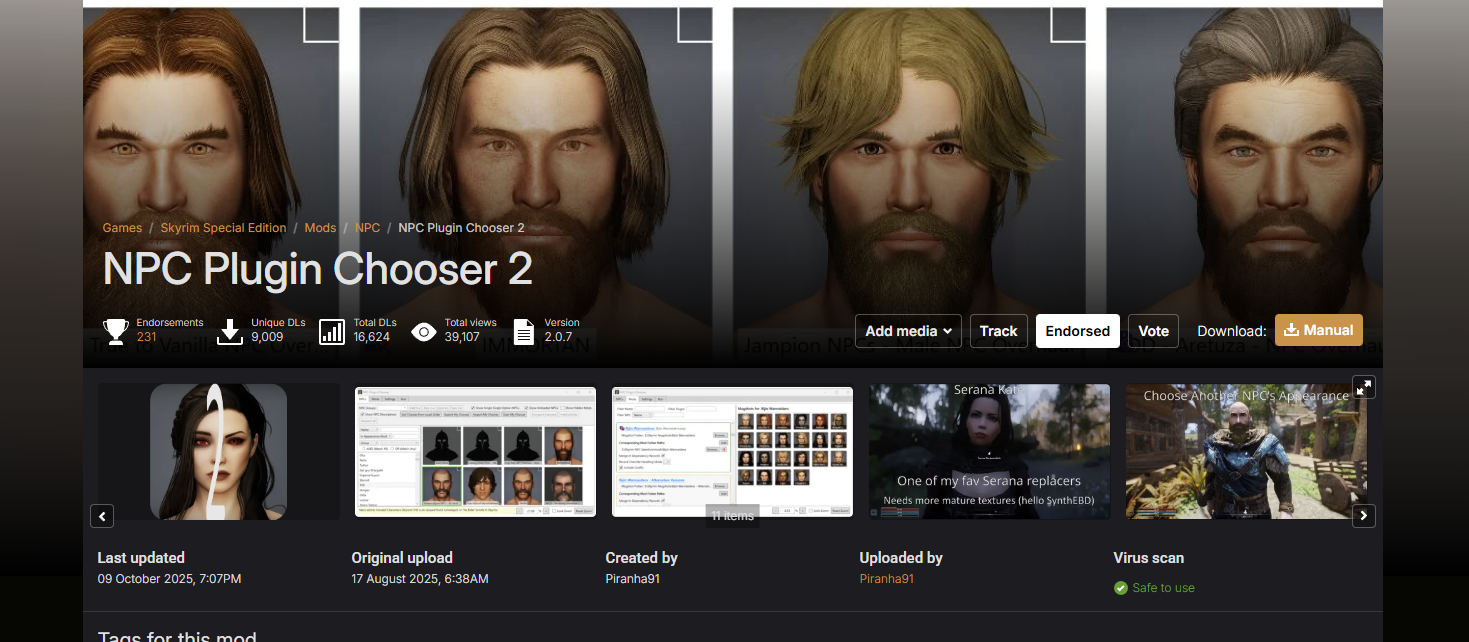
Task: Click the 16,624 total downloads value
Action: (372, 337)
